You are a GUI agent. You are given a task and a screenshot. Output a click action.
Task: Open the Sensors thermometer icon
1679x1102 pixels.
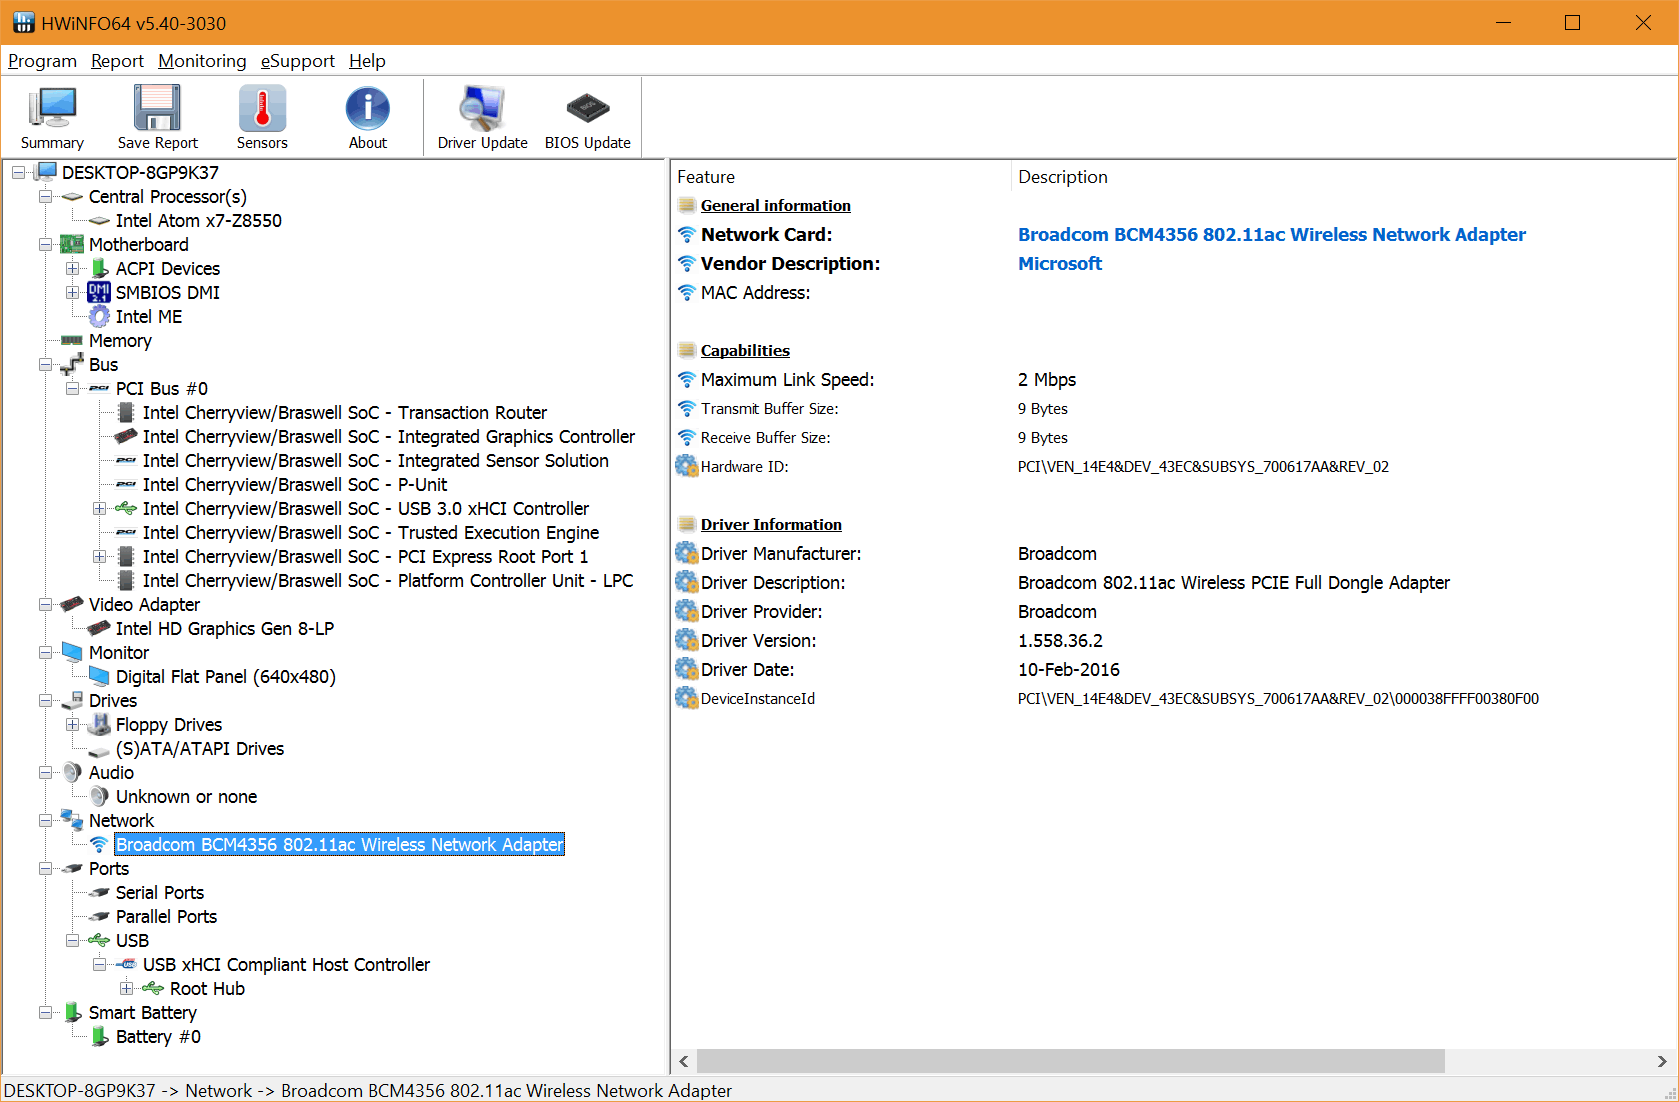pos(262,108)
